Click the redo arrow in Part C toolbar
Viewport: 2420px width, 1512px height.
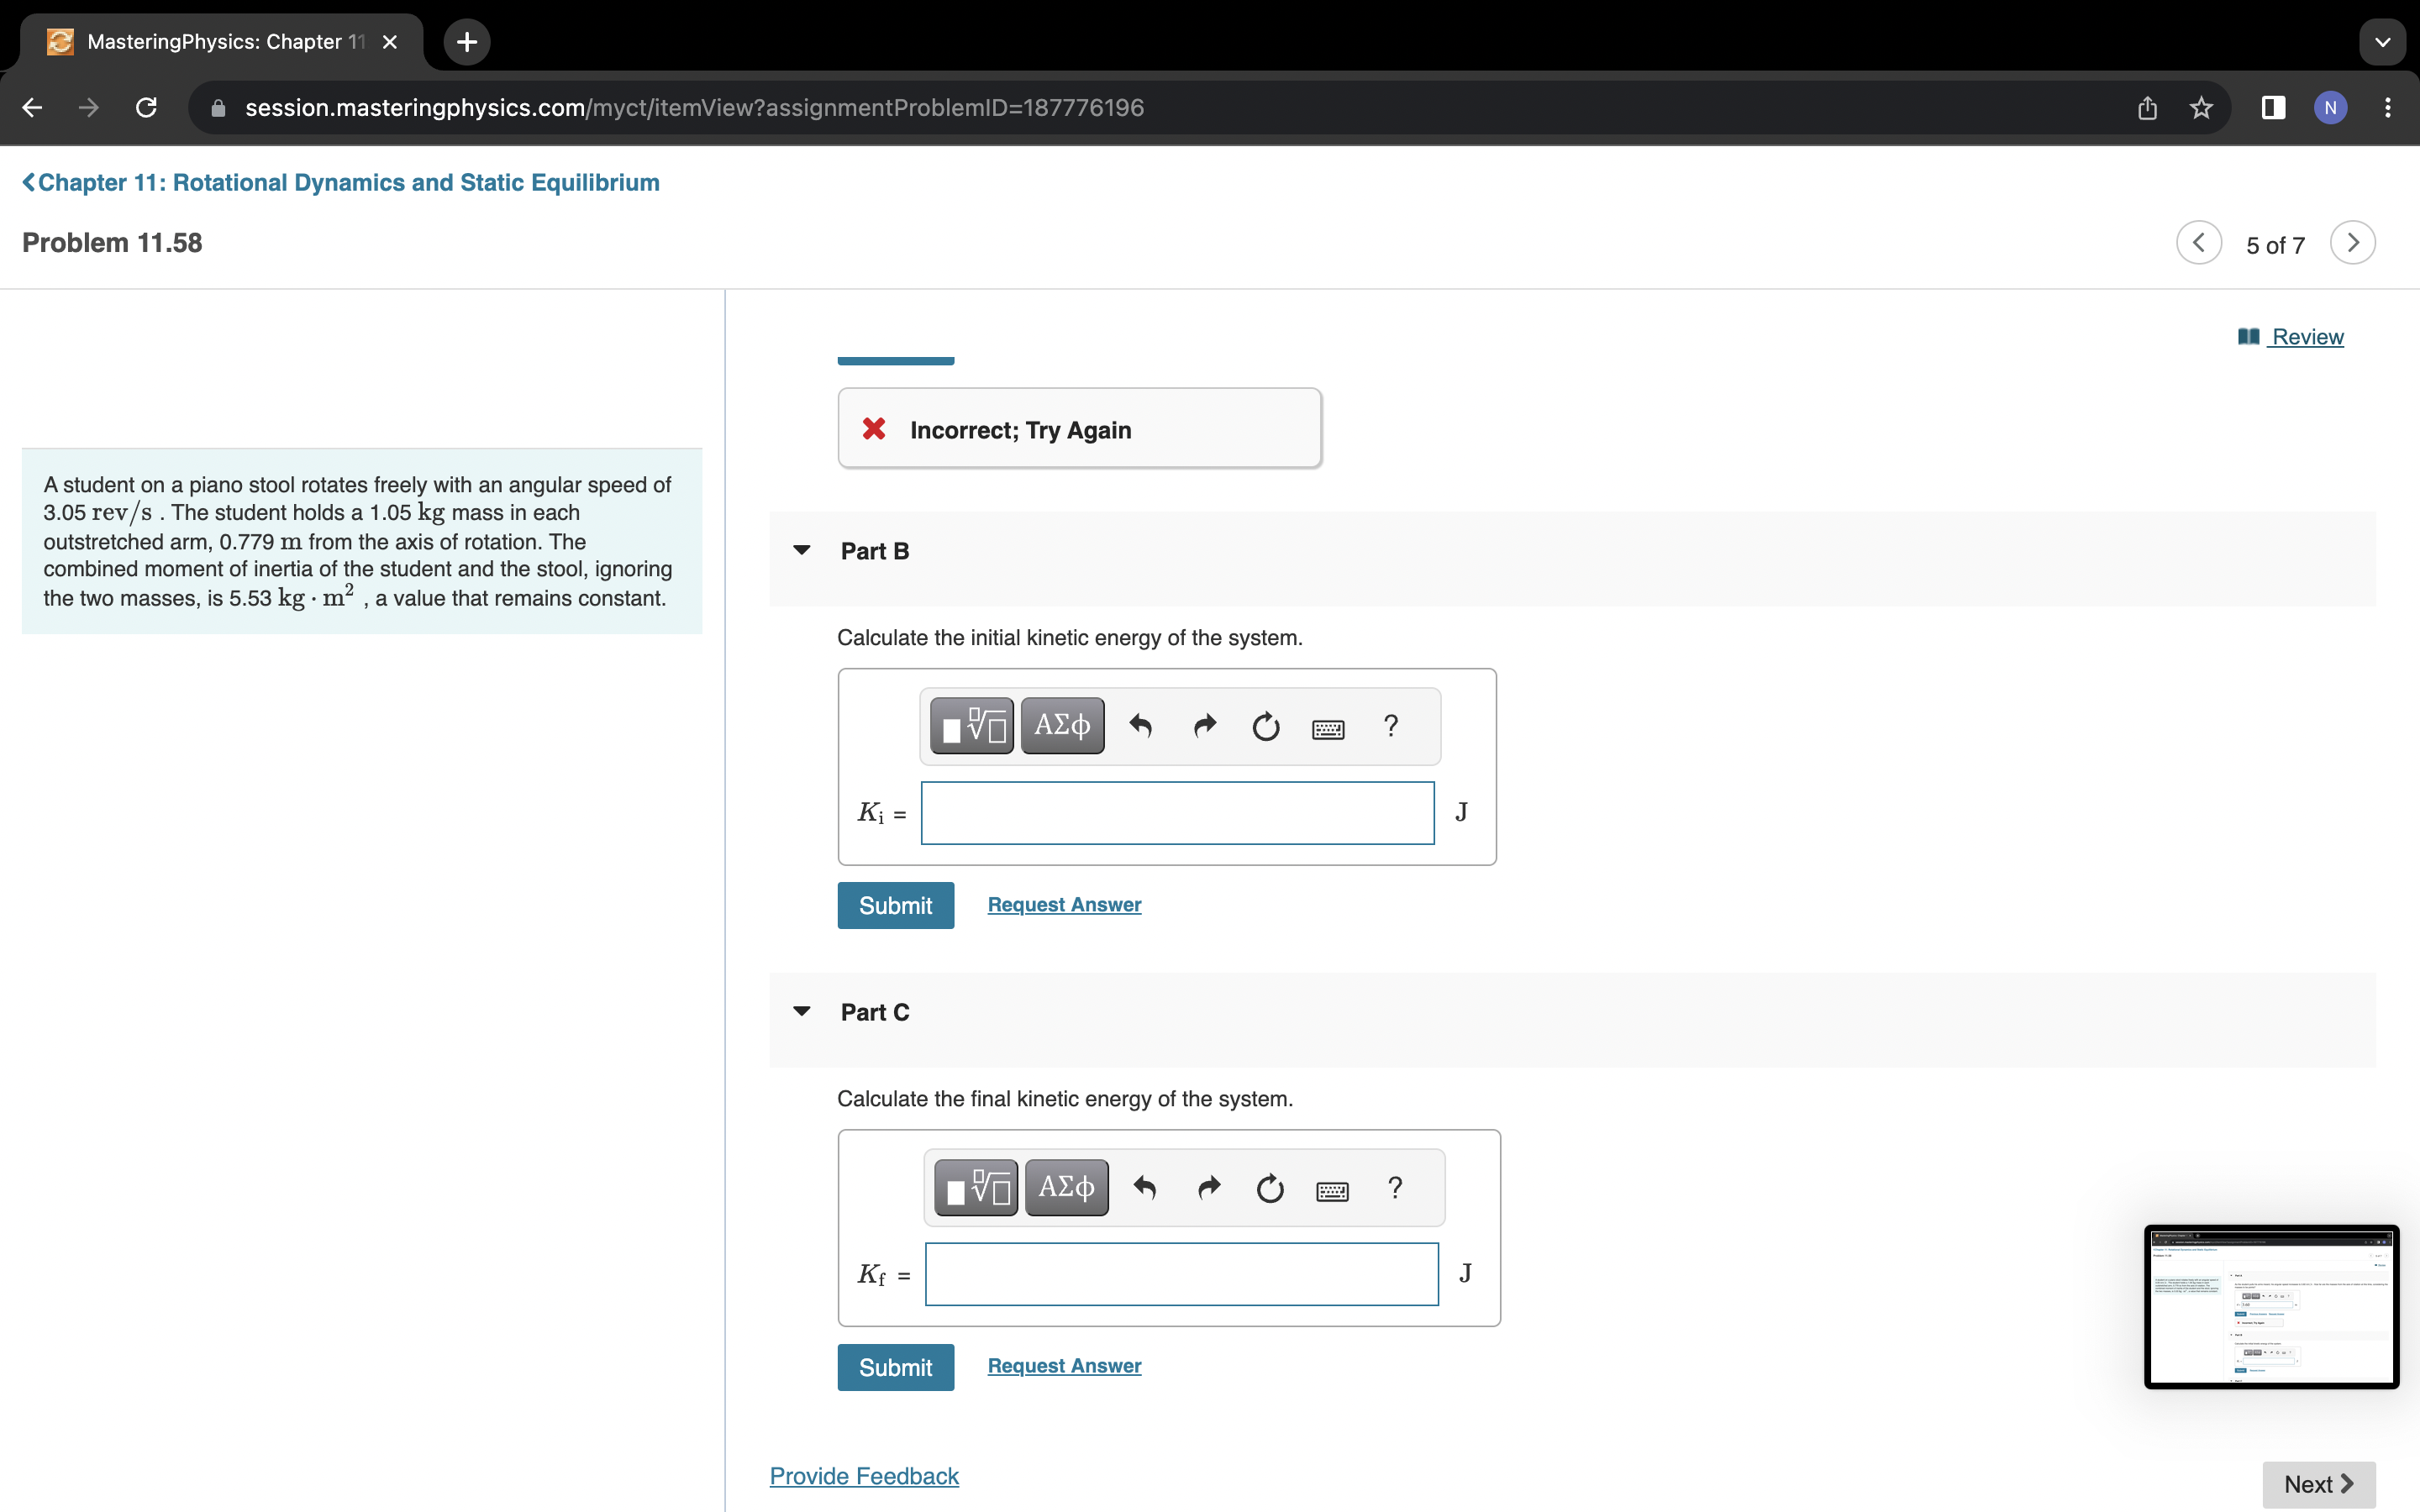click(1209, 1187)
